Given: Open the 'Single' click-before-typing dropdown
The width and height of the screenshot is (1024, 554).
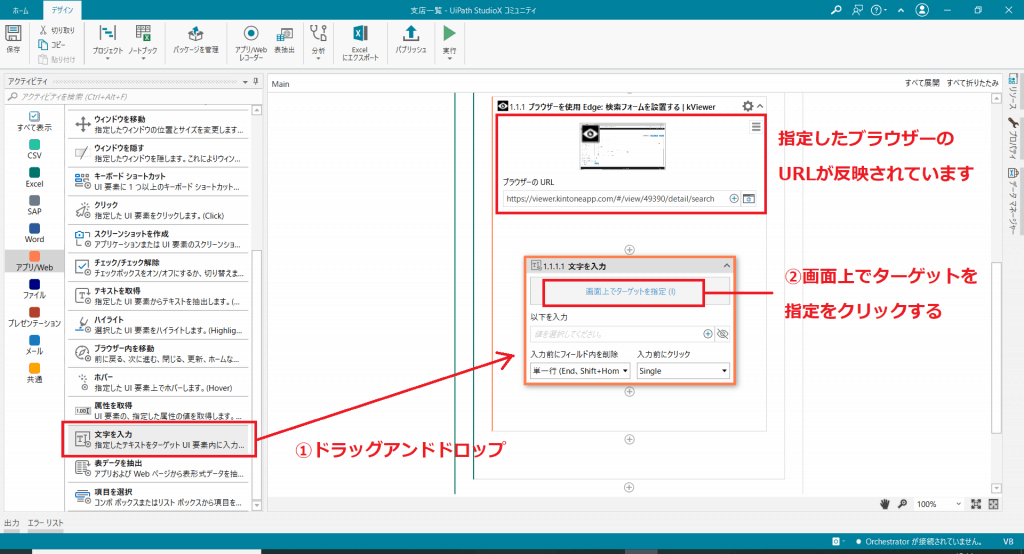Looking at the screenshot, I should coord(683,371).
